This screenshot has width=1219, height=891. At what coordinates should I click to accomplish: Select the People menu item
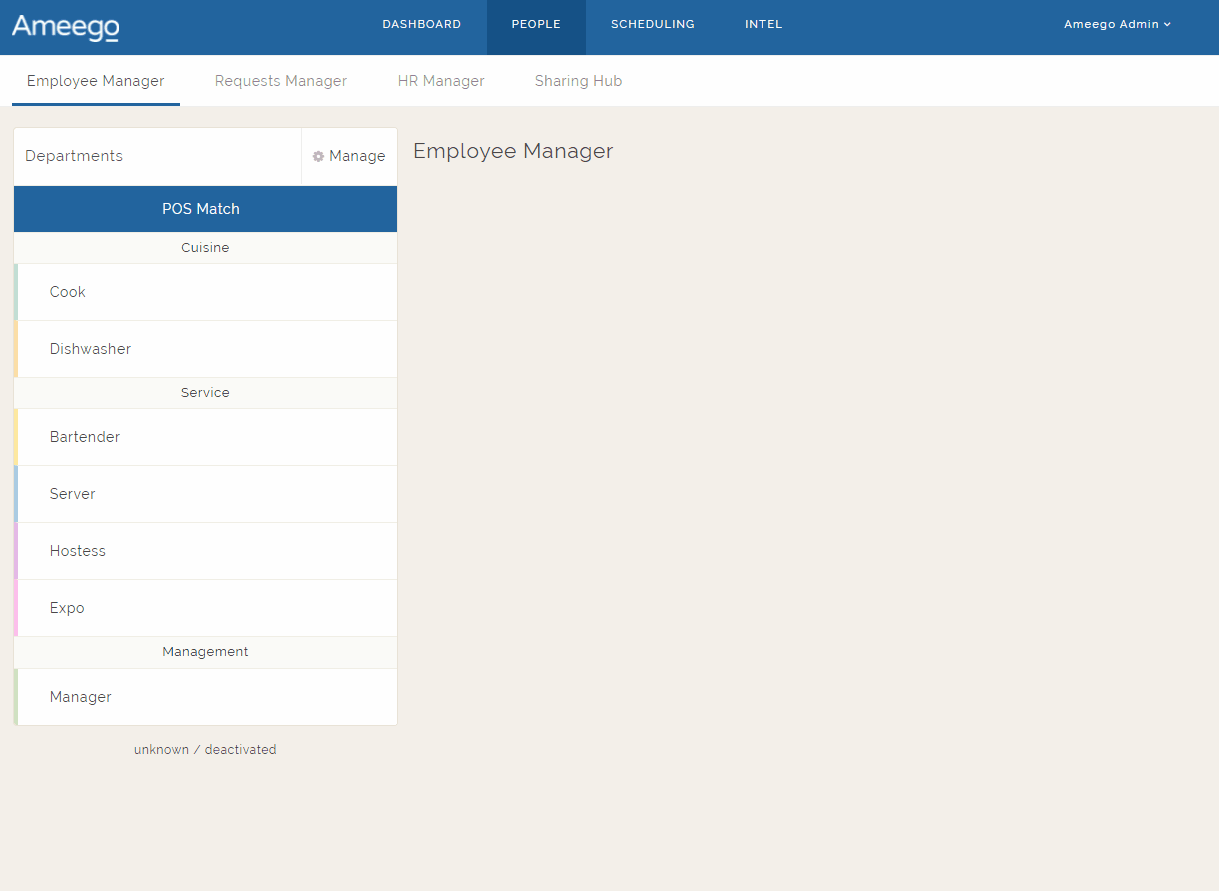click(535, 25)
